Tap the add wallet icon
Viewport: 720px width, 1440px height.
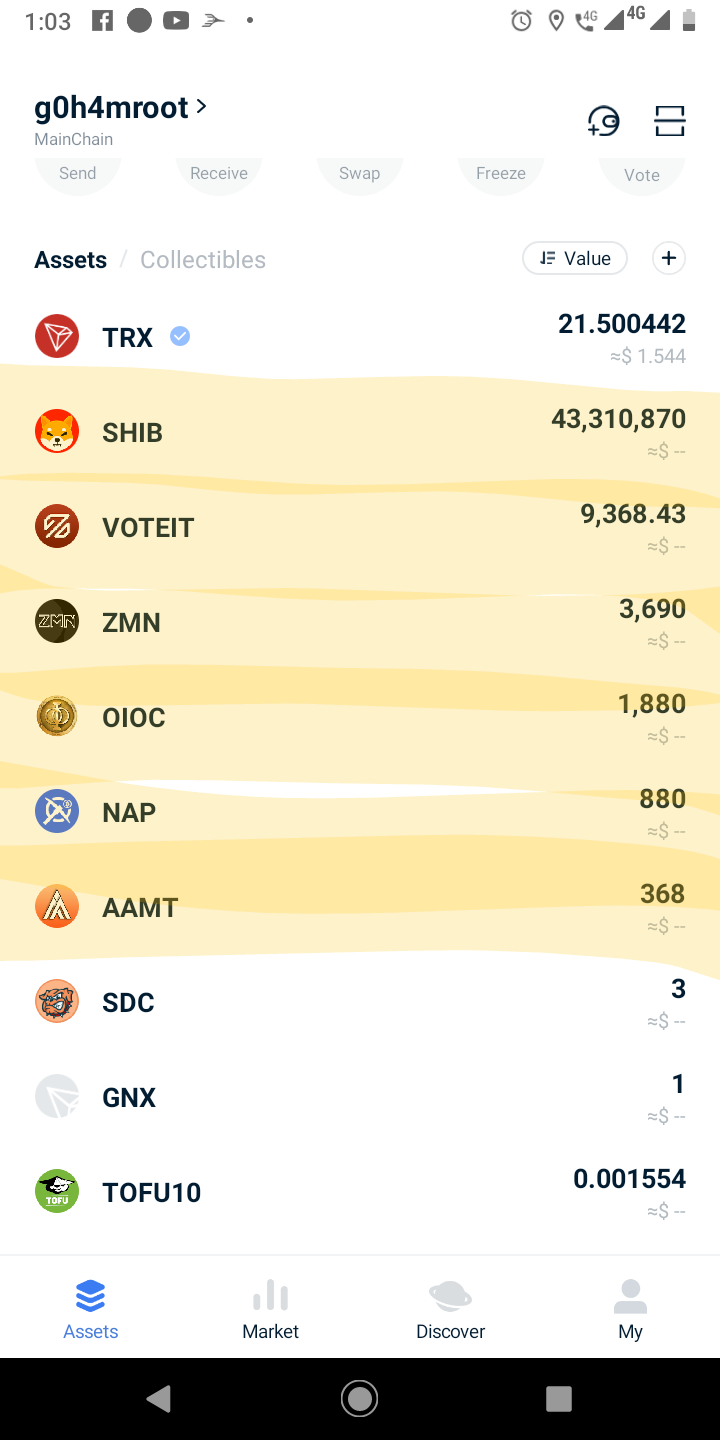point(603,122)
